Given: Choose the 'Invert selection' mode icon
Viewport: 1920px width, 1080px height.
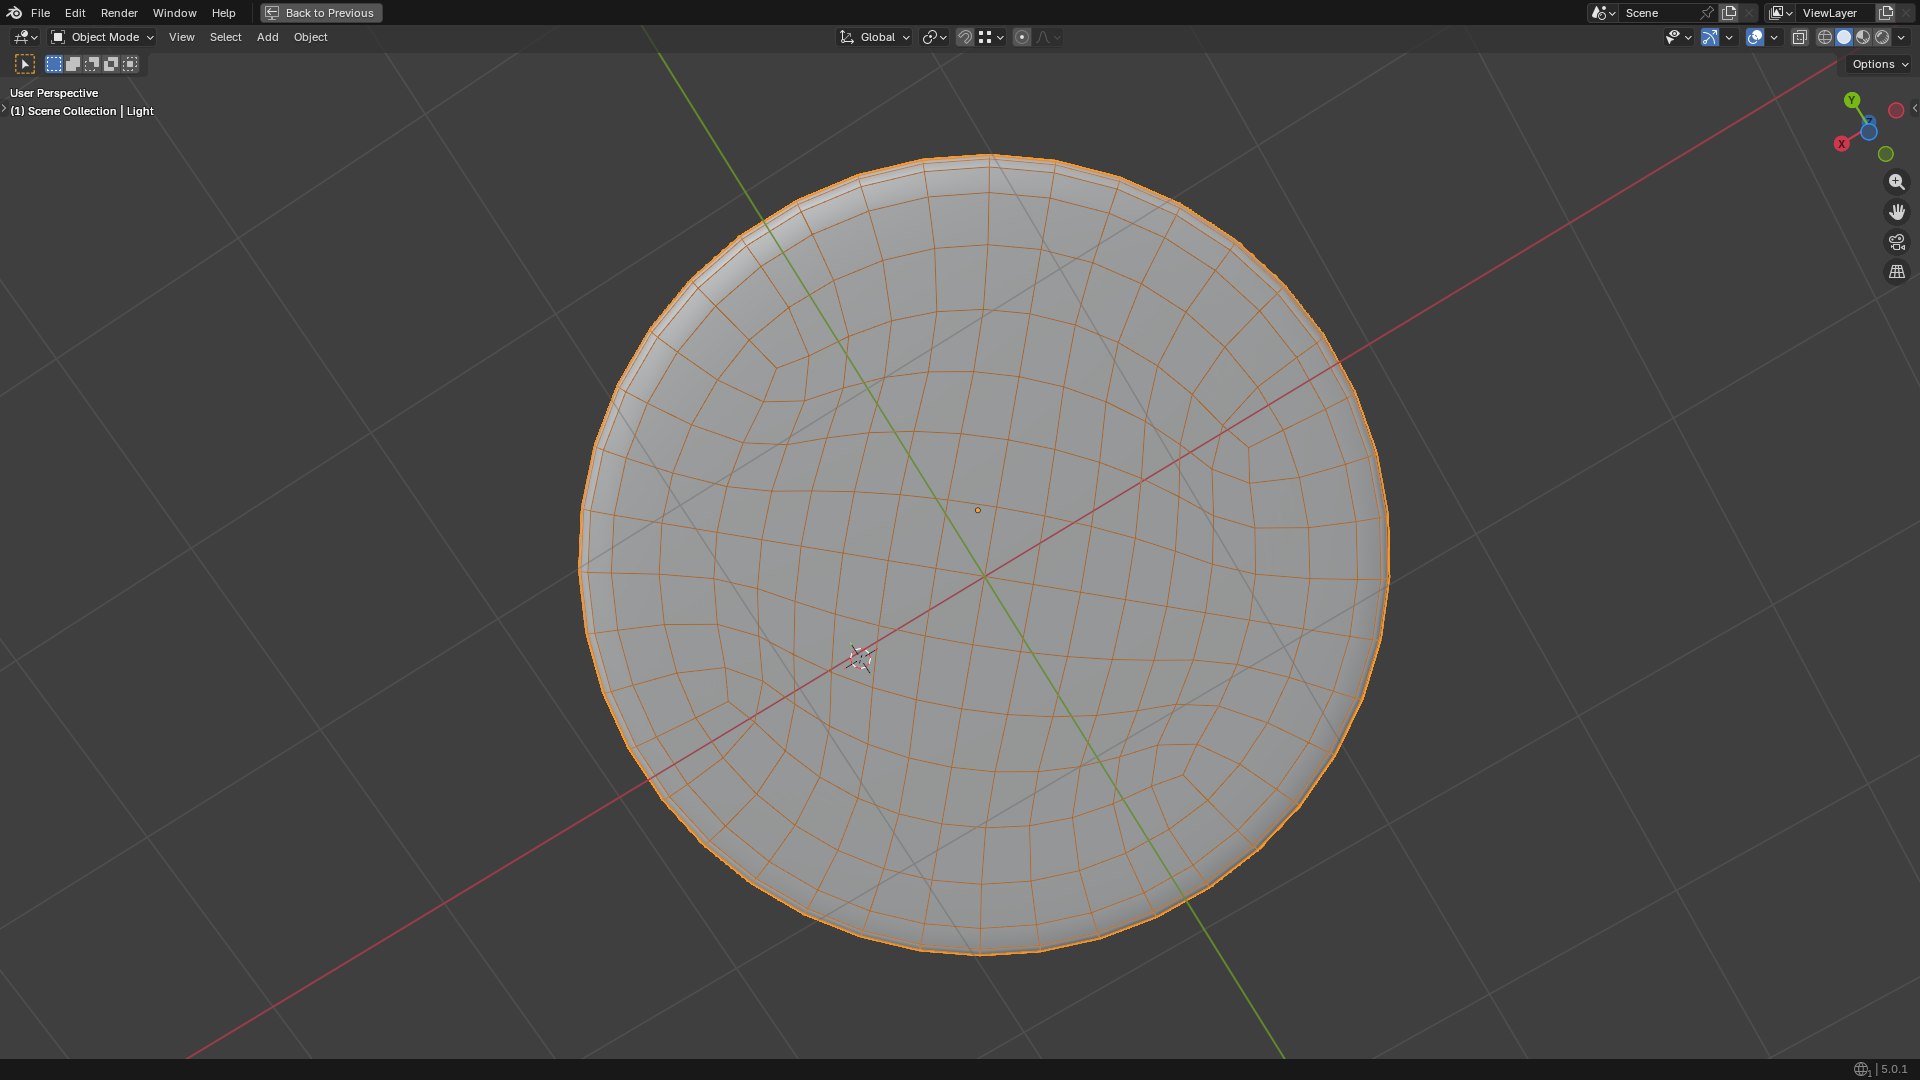Looking at the screenshot, I should (111, 64).
